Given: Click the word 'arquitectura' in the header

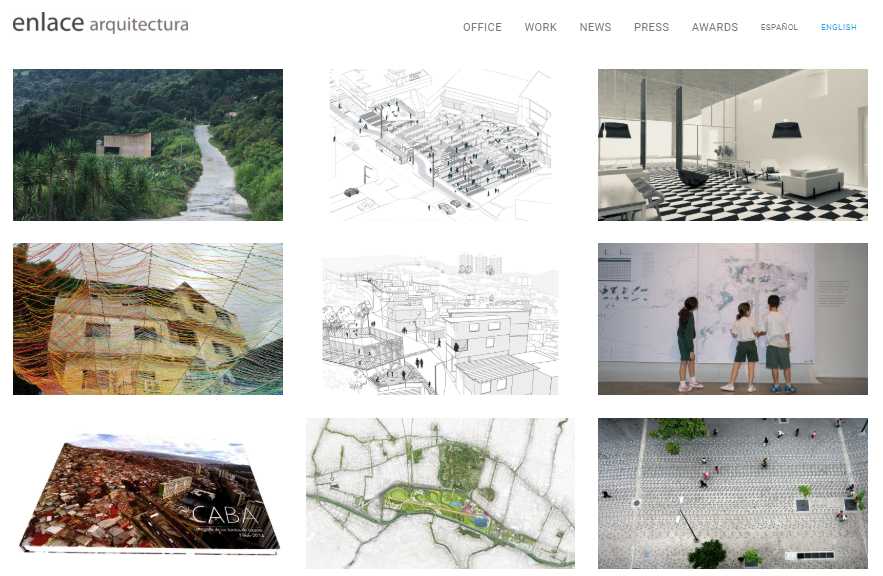Looking at the screenshot, I should point(138,24).
